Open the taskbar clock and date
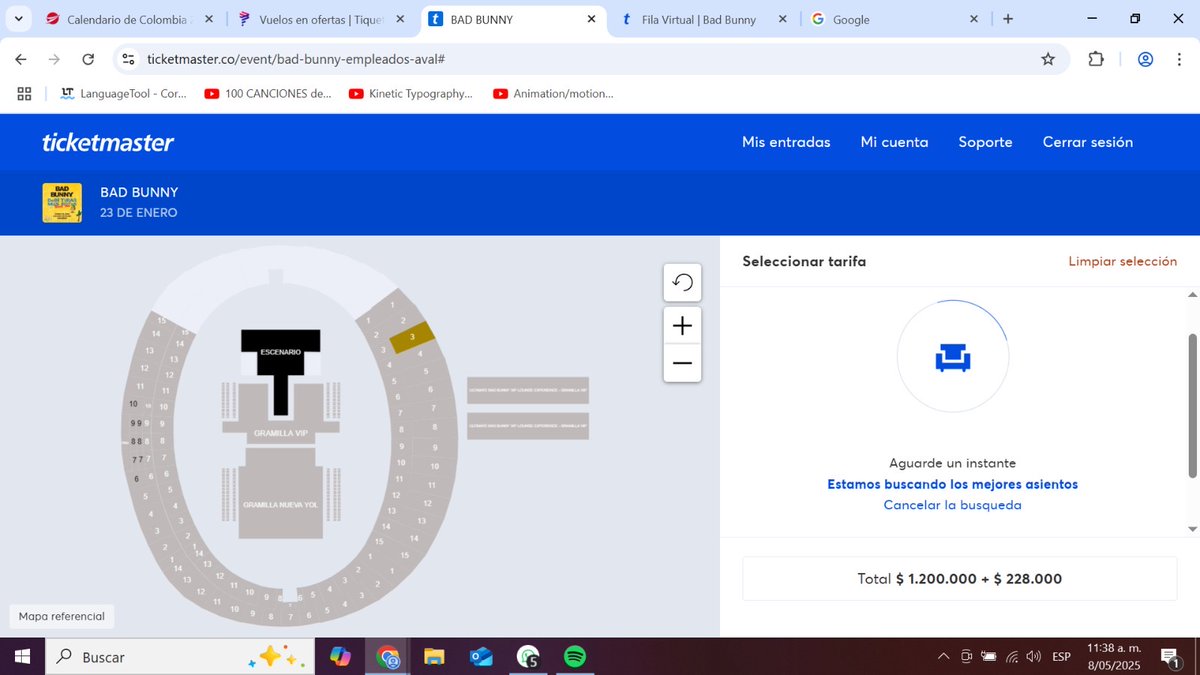Image resolution: width=1200 pixels, height=675 pixels. (x=1112, y=657)
